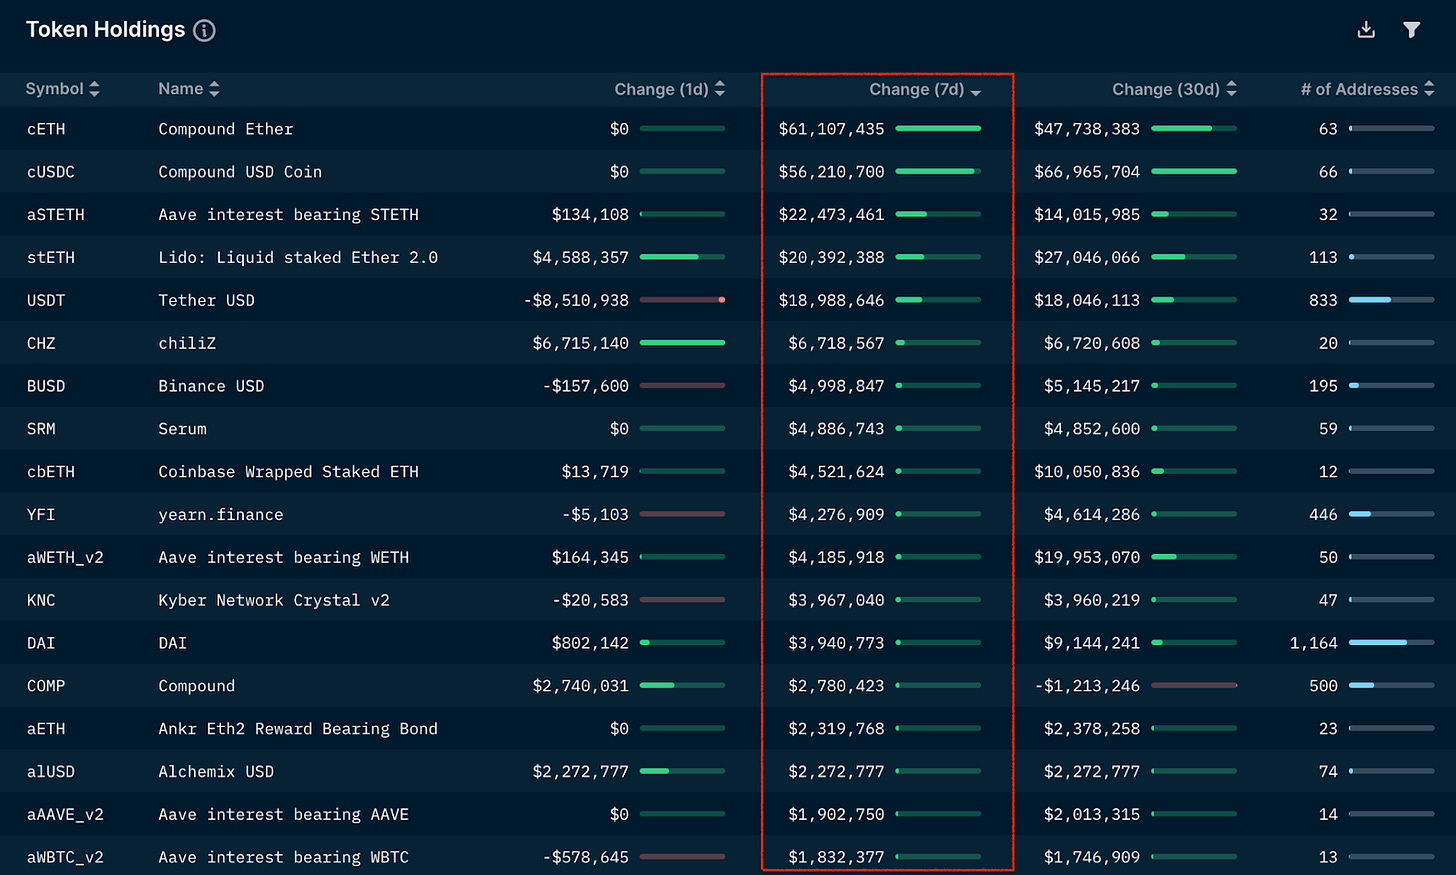Select the SRM symbol
Screen dimensions: 1456x875
pos(41,429)
